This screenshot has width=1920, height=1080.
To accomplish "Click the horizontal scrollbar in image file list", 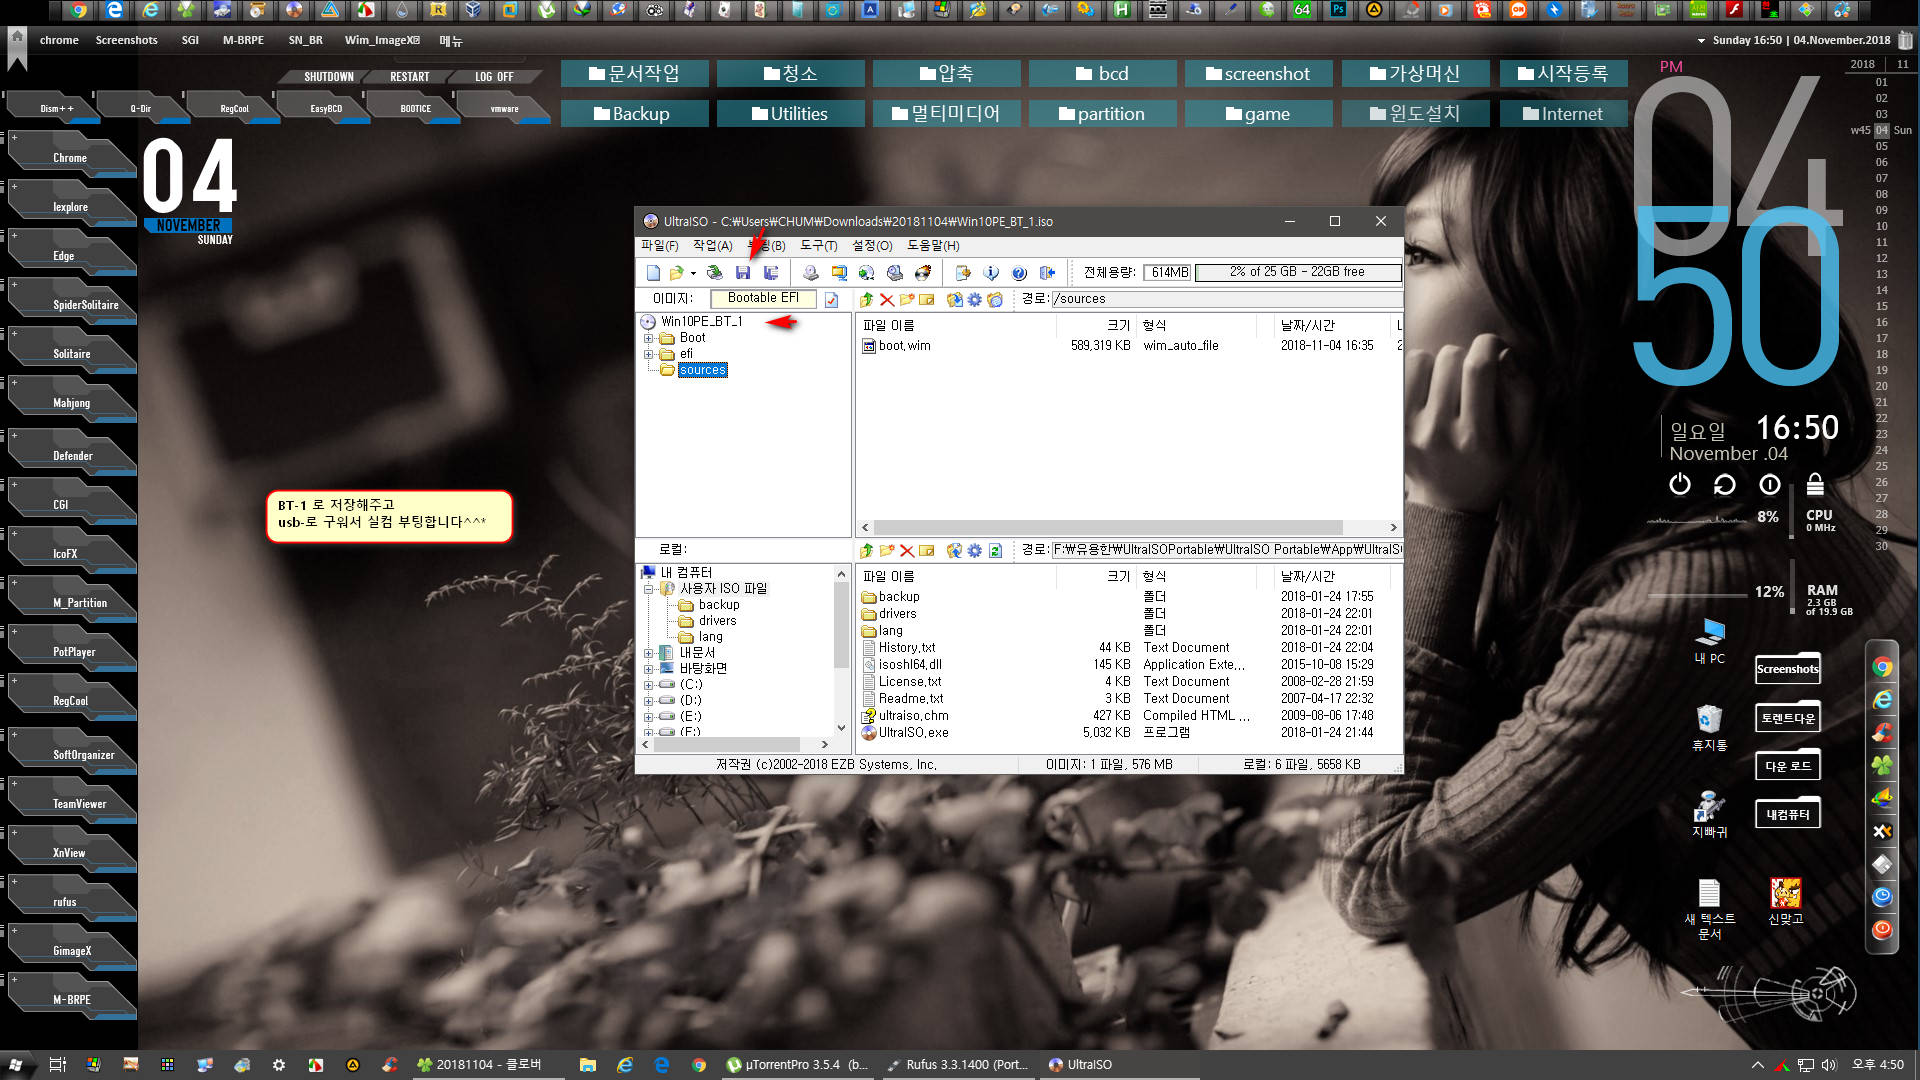I will 1108,527.
